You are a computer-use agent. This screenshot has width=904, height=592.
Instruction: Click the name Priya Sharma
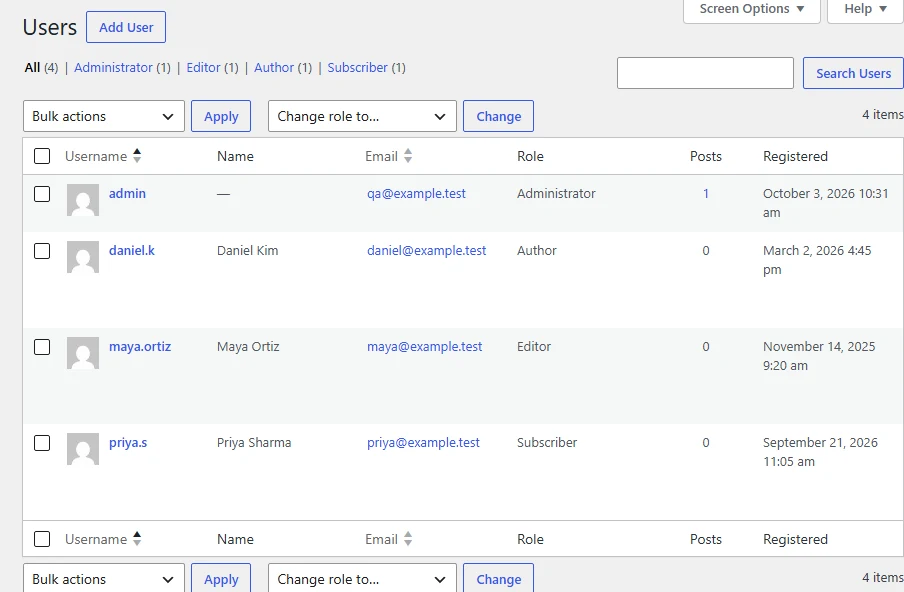pos(254,443)
